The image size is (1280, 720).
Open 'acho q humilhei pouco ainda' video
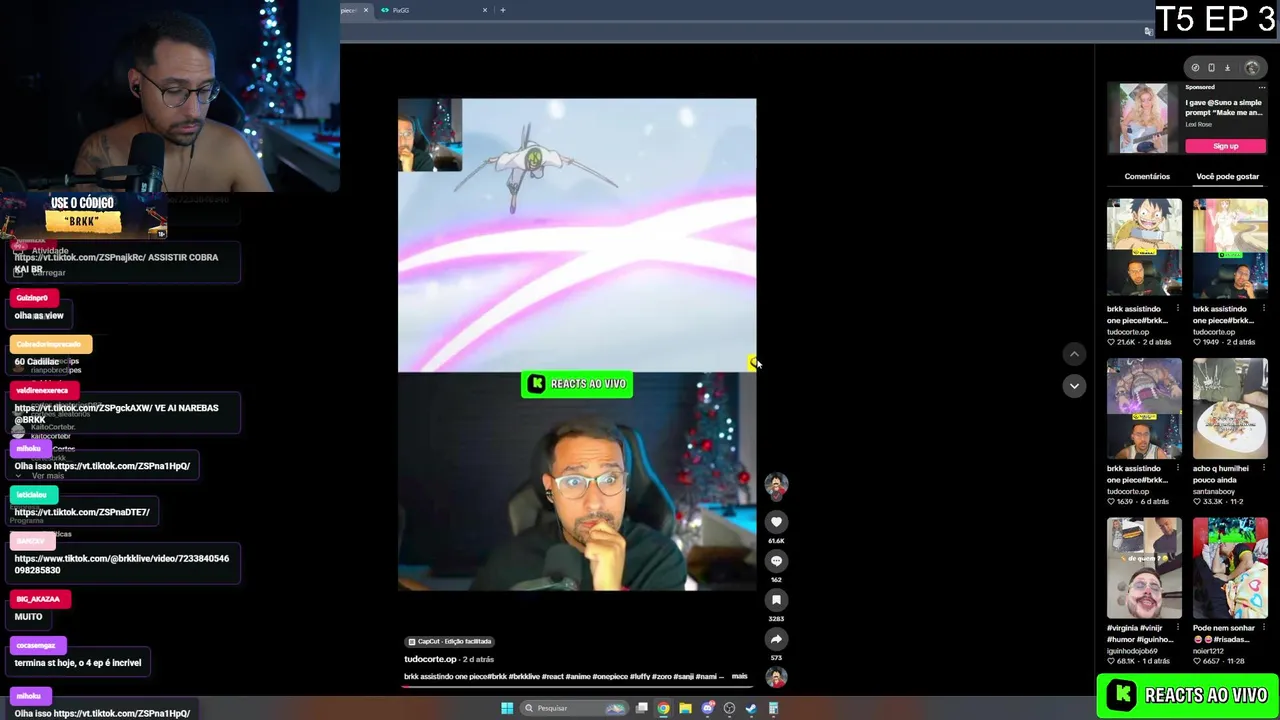click(x=1230, y=408)
